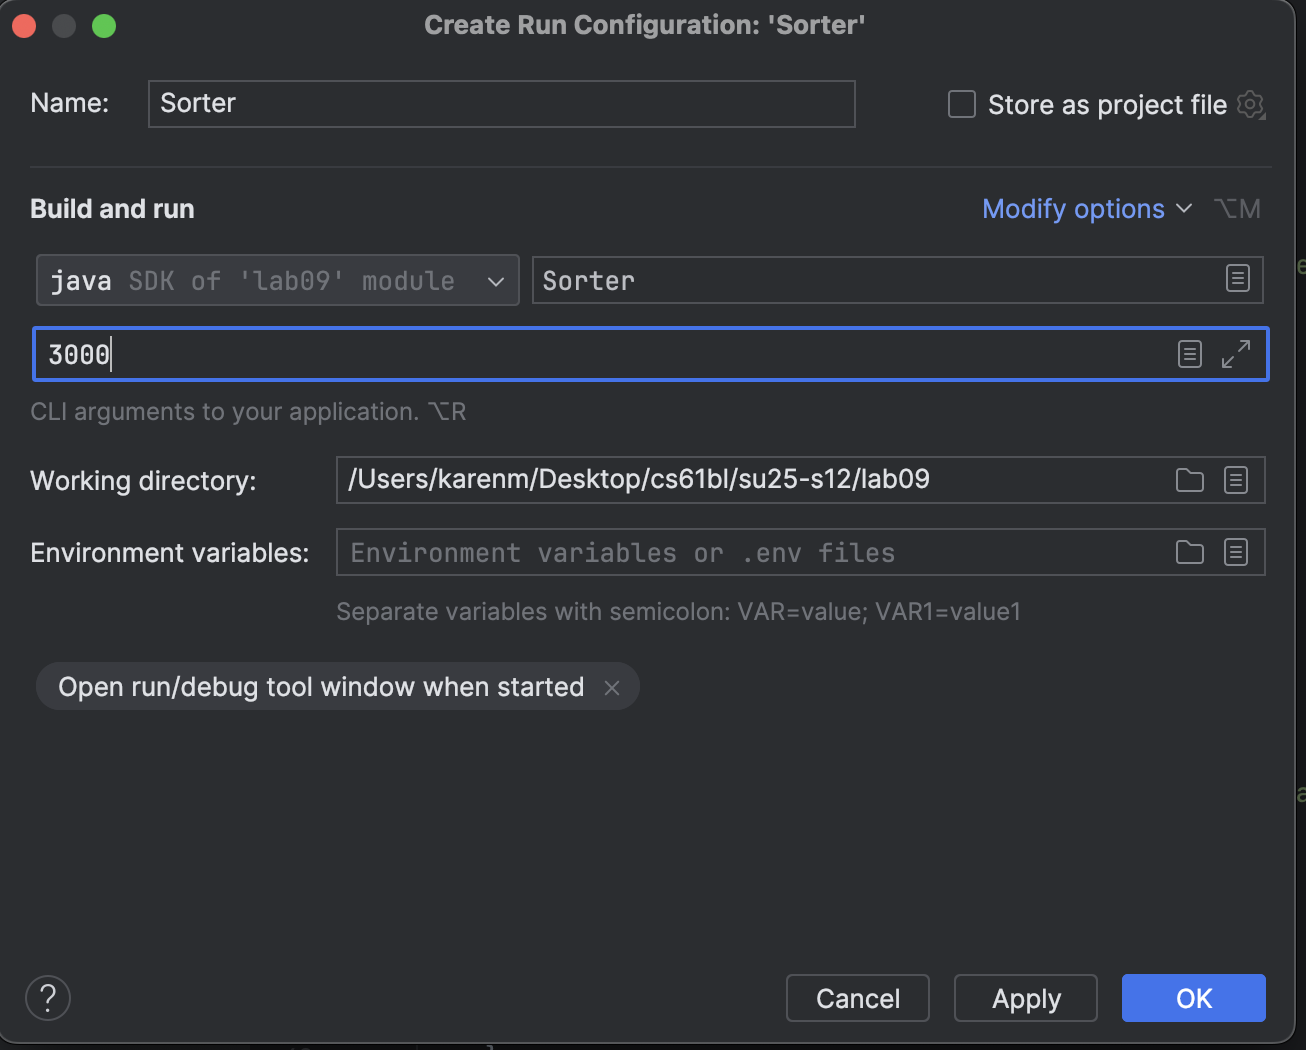Open the main class chooser icon beside Sorter
1306x1050 pixels.
click(1238, 280)
